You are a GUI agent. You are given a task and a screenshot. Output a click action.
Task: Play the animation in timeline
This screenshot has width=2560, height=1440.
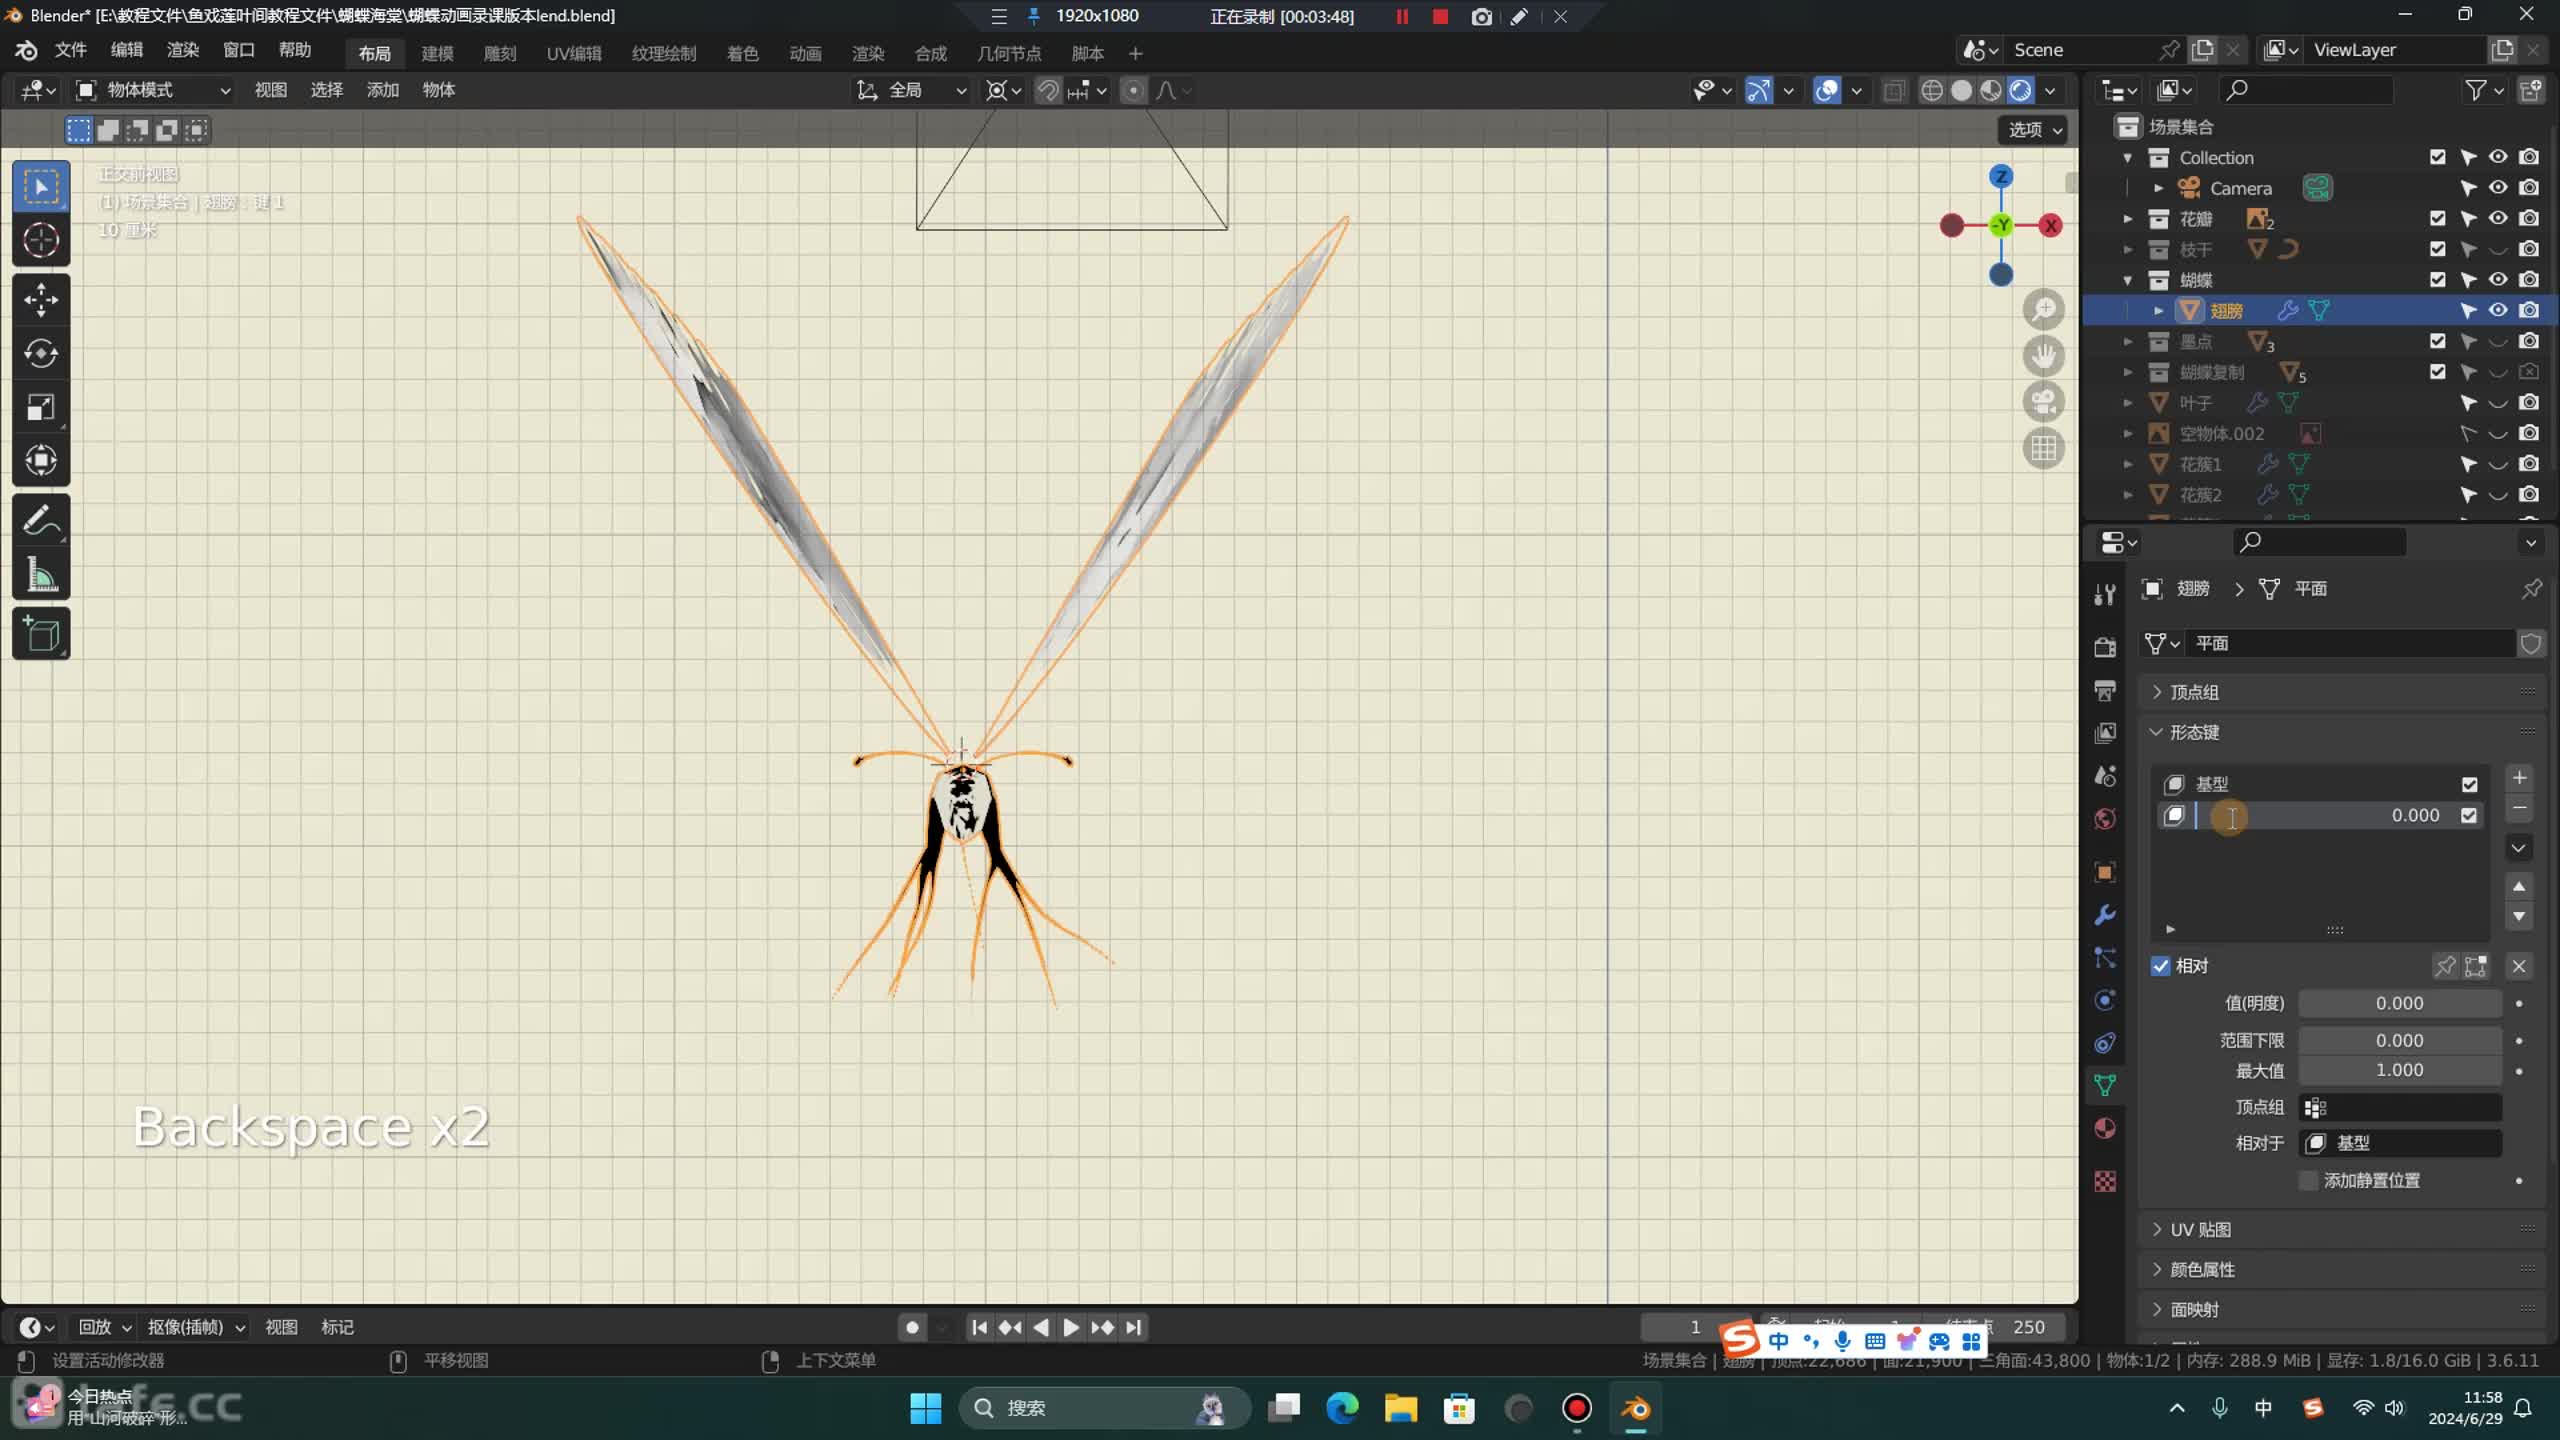point(1071,1328)
